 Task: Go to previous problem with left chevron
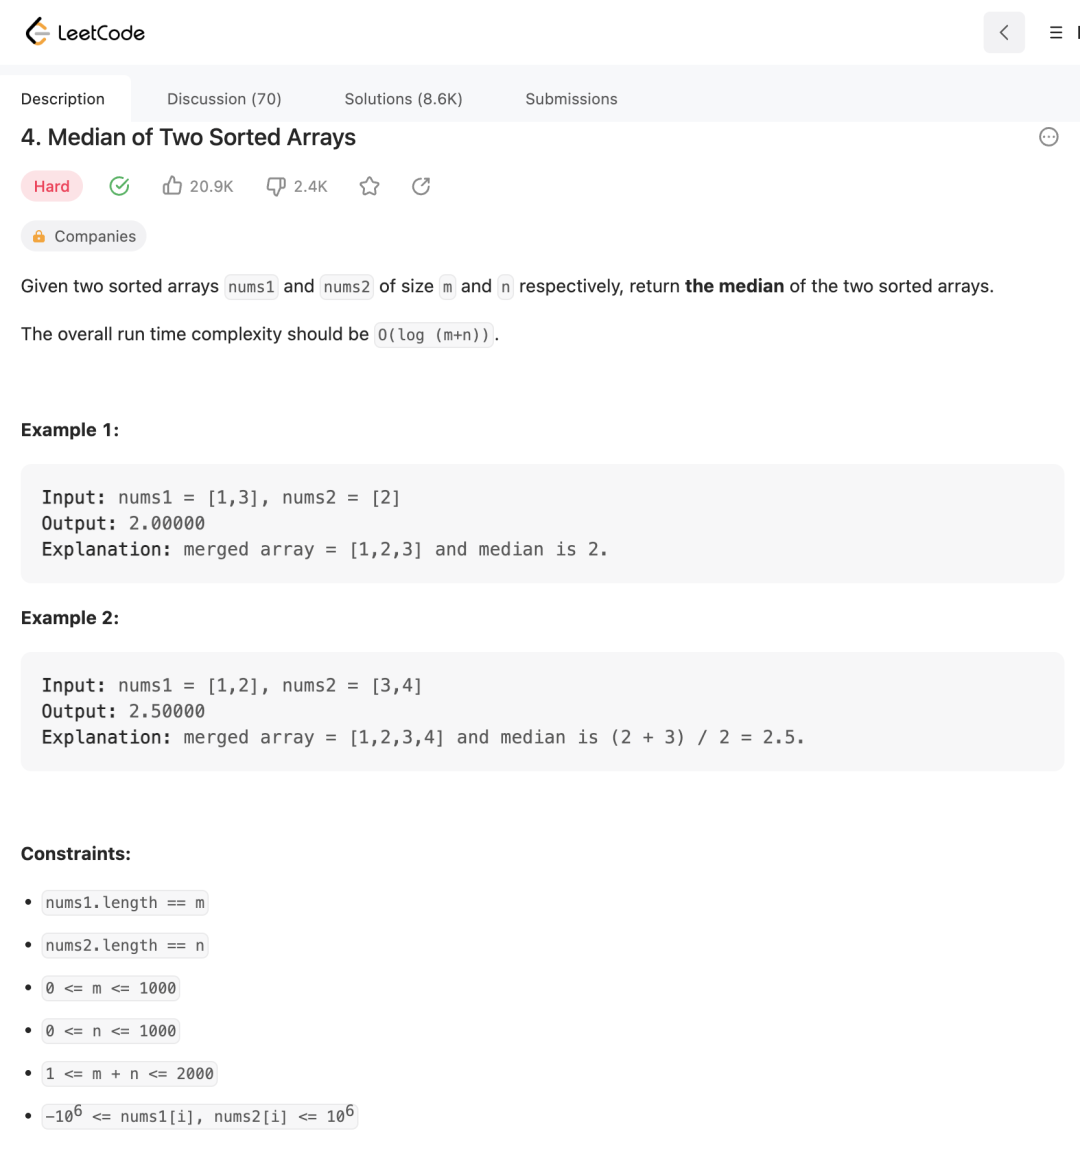(1004, 33)
